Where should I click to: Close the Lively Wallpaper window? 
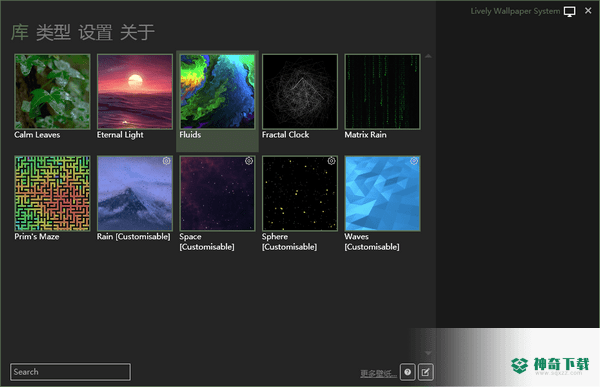[x=588, y=11]
